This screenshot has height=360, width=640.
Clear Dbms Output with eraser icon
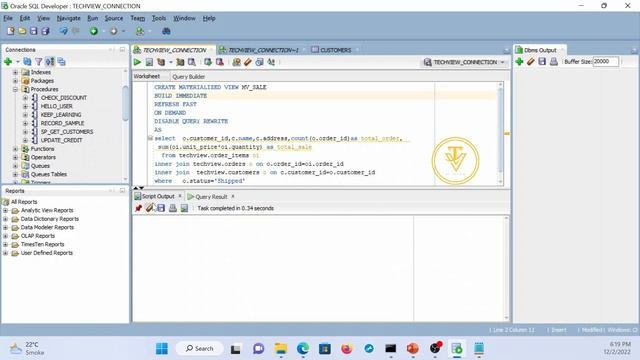[x=531, y=62]
